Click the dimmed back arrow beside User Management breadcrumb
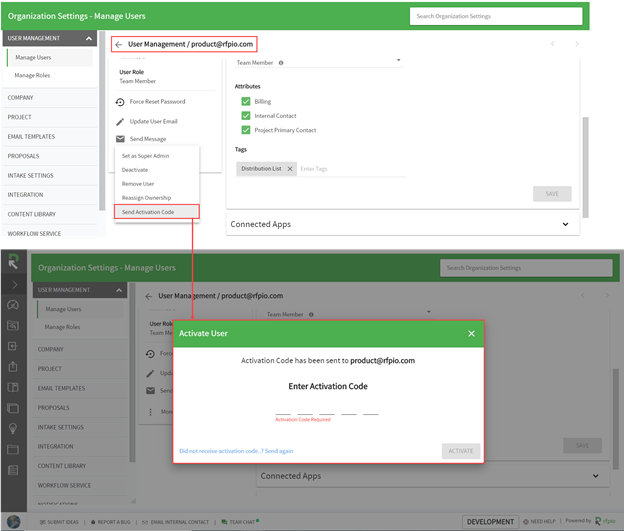624x531 pixels. [149, 296]
